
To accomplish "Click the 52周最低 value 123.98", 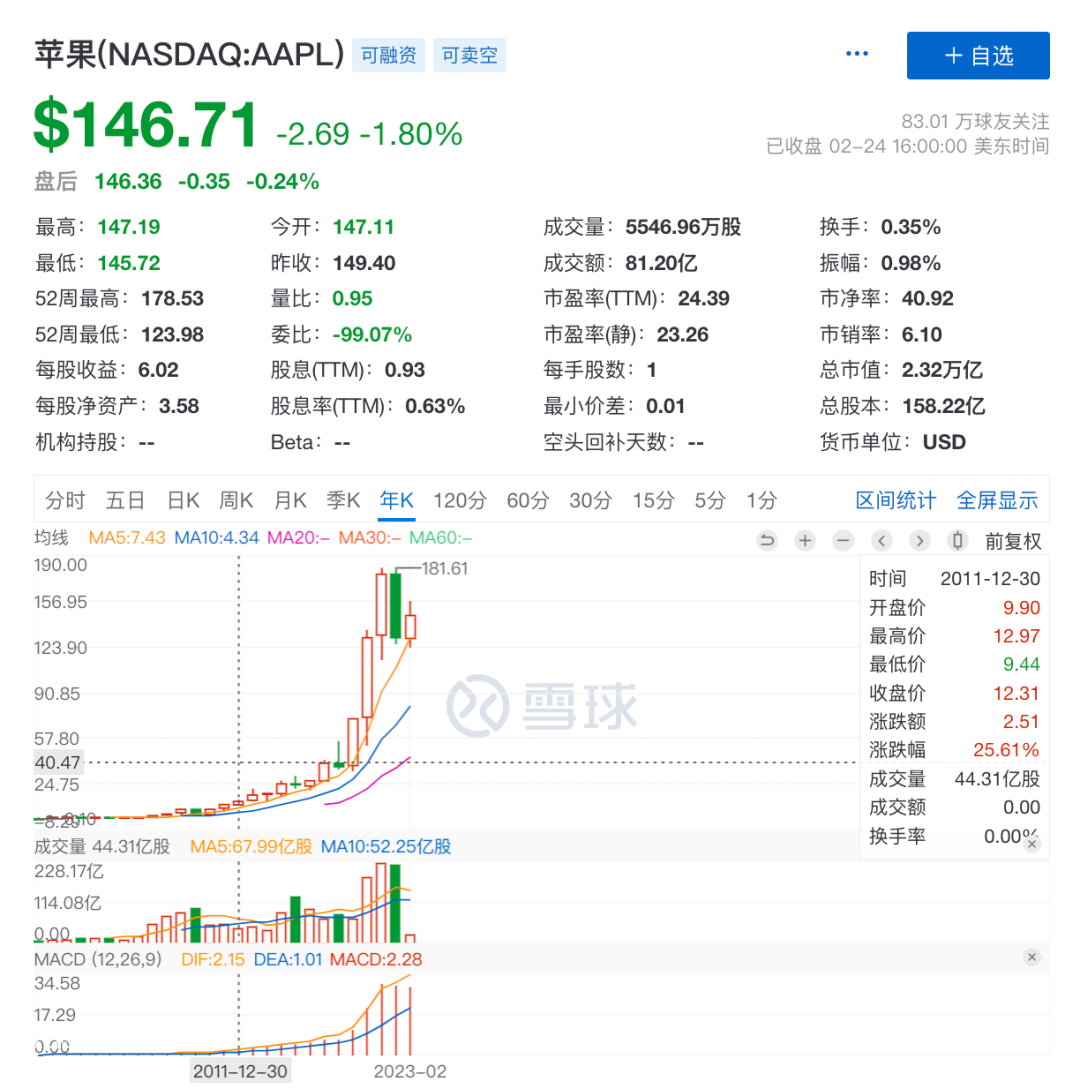I will pos(172,335).
